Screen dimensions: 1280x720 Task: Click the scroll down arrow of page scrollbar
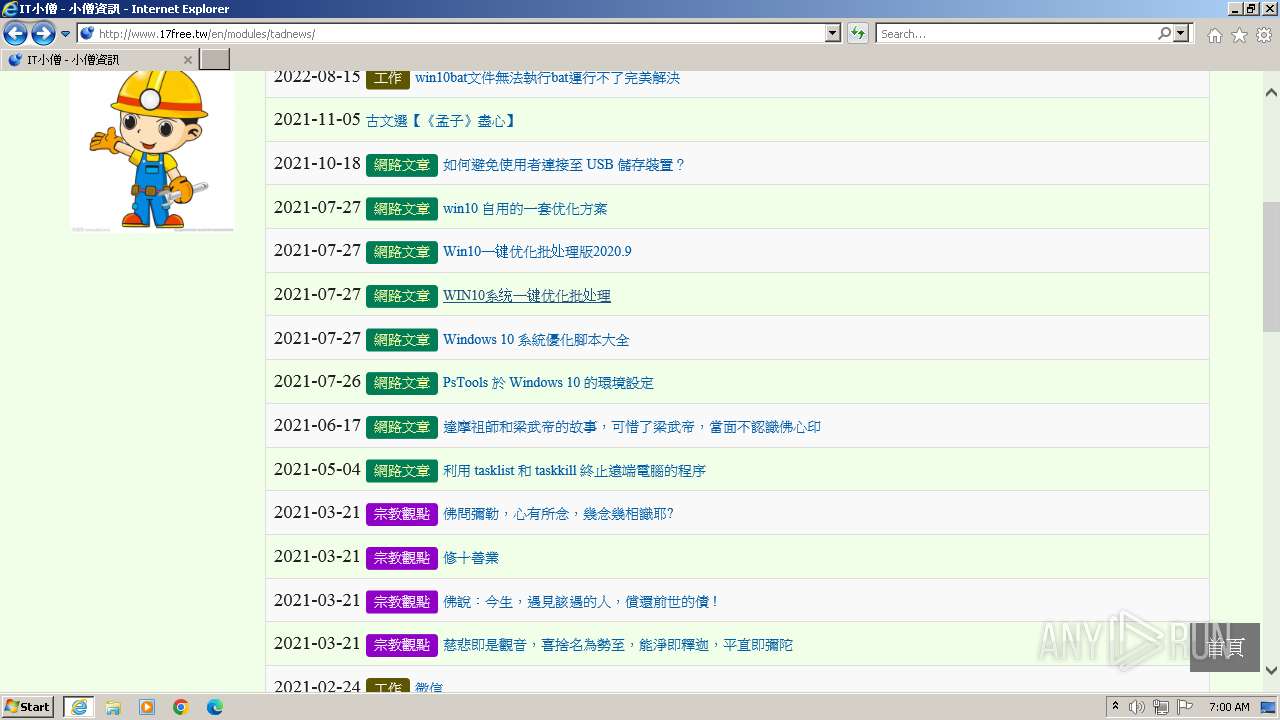[1271, 671]
